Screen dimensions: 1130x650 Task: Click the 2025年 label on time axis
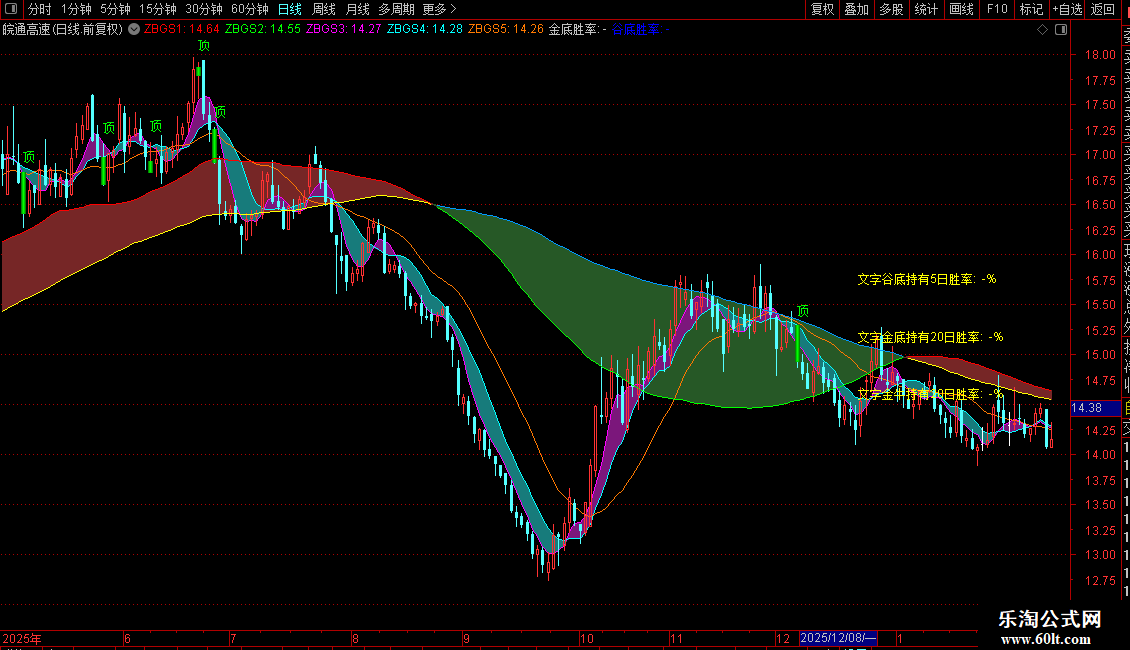click(x=22, y=638)
